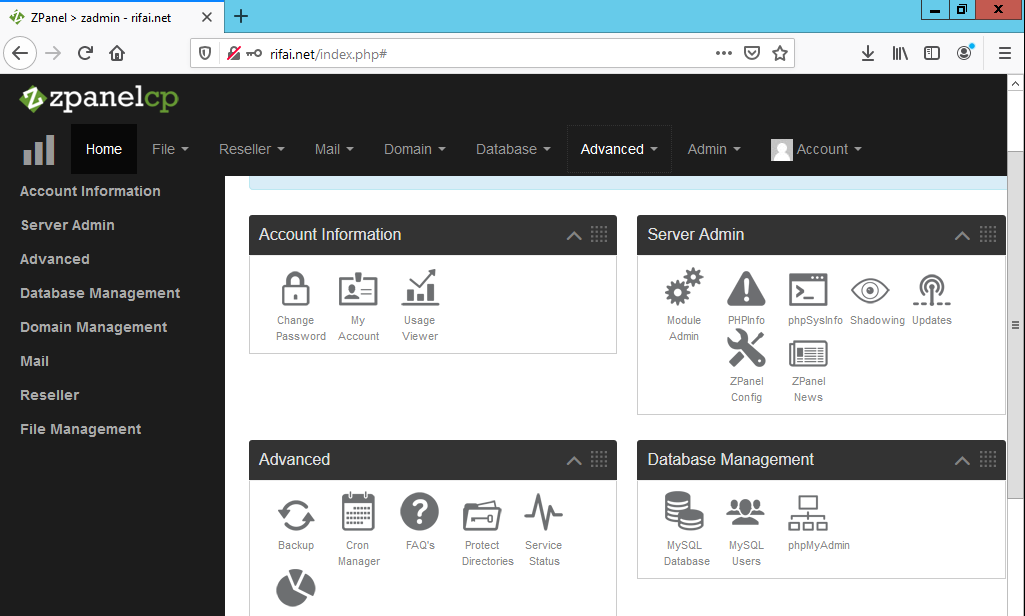Jump to Database Management sidebar link
The height and width of the screenshot is (616, 1025).
tap(100, 293)
